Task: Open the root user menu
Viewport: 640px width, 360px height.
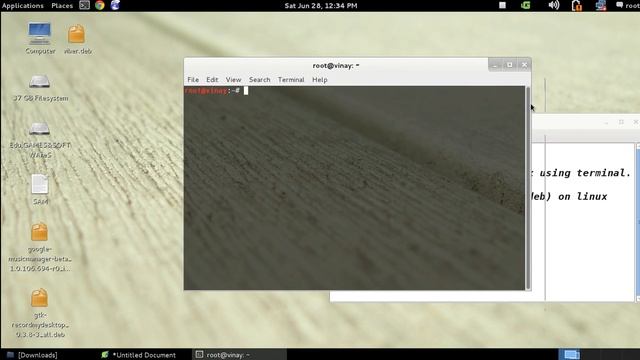Action: 628,5
